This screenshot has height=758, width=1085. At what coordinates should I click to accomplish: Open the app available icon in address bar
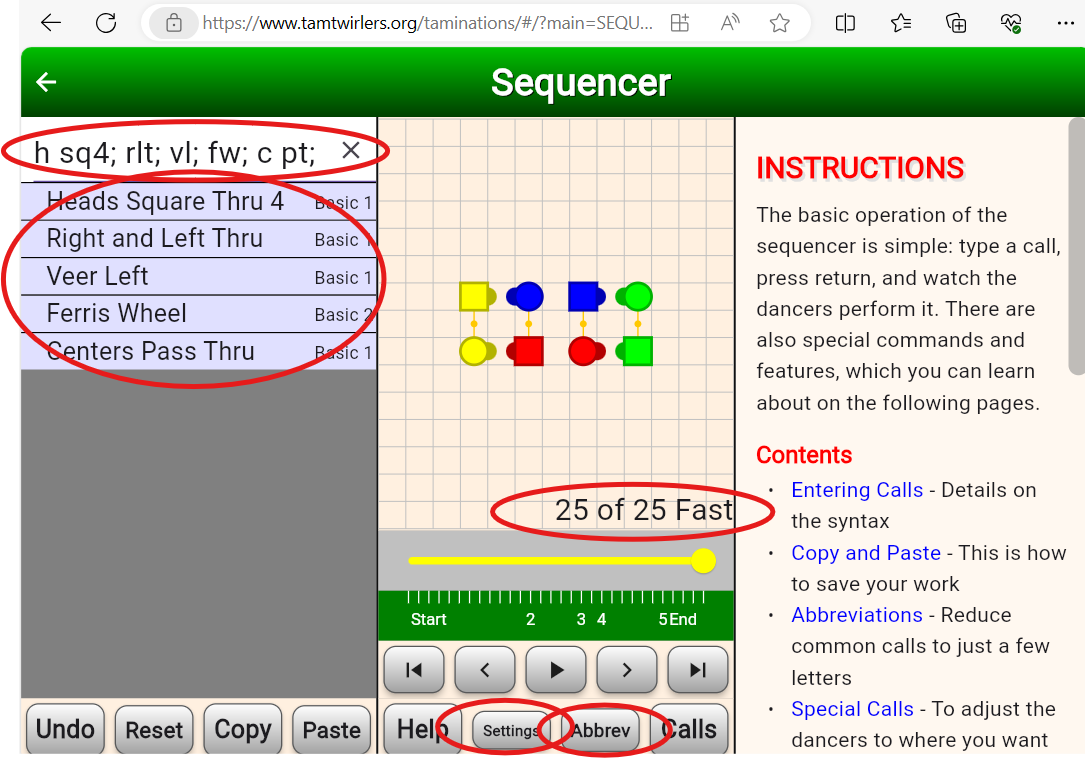[680, 23]
